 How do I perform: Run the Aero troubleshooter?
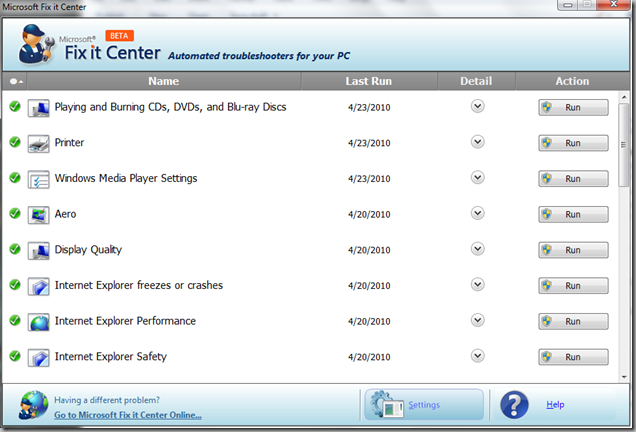click(574, 215)
